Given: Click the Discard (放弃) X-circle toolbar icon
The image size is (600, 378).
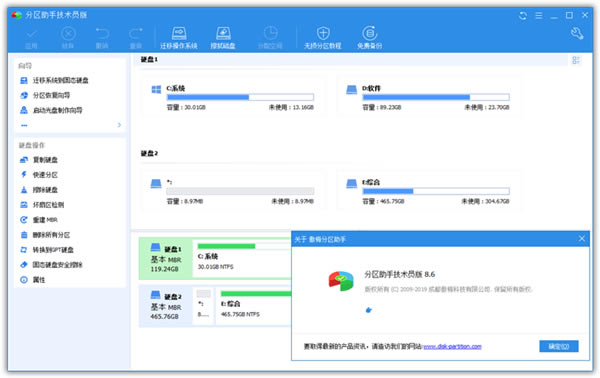Looking at the screenshot, I should coord(68,37).
